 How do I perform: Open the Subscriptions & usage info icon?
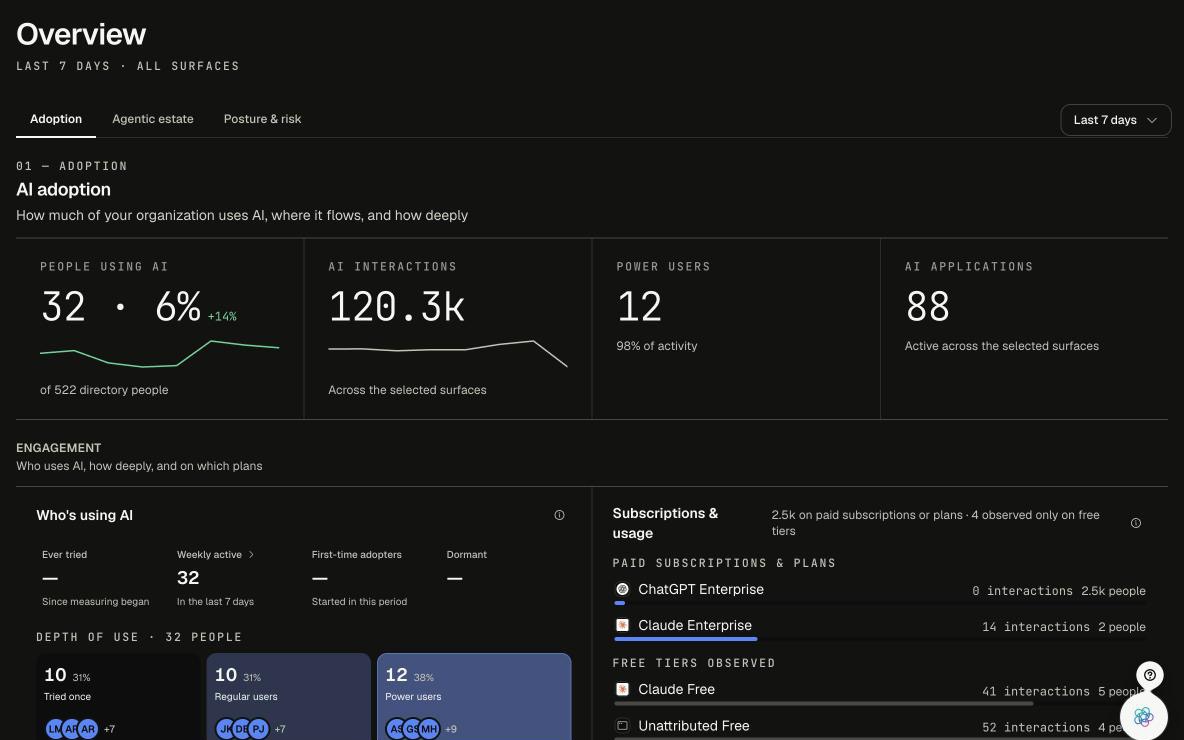tap(1136, 523)
